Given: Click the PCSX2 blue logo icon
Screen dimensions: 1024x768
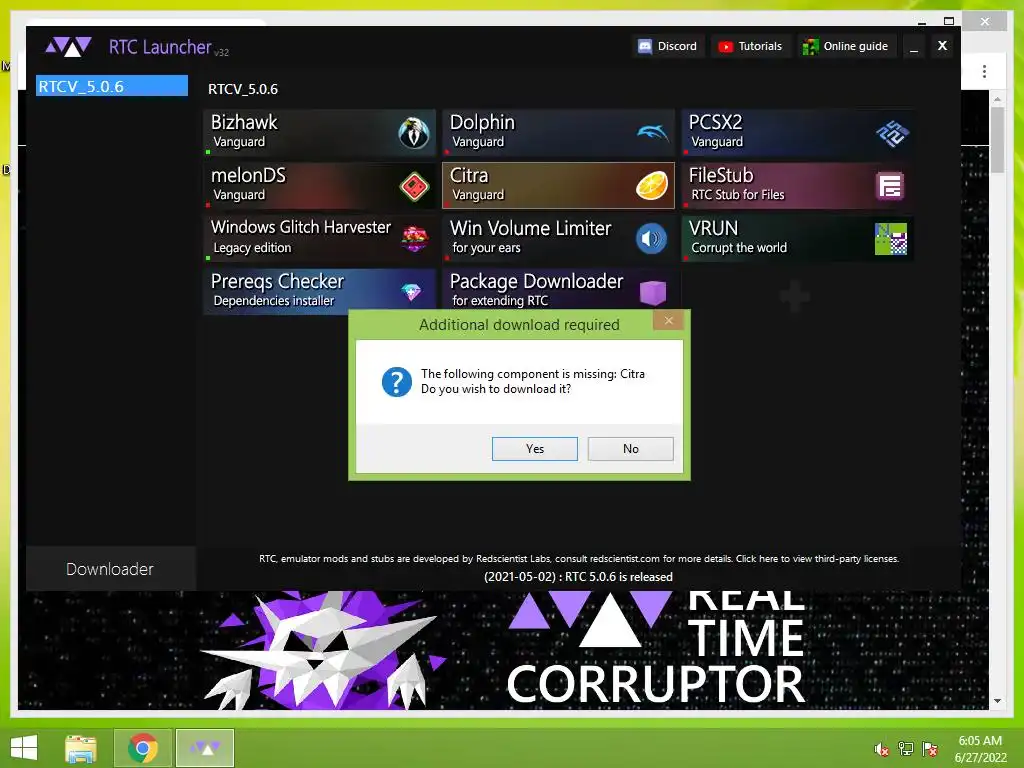Looking at the screenshot, I should 892,133.
